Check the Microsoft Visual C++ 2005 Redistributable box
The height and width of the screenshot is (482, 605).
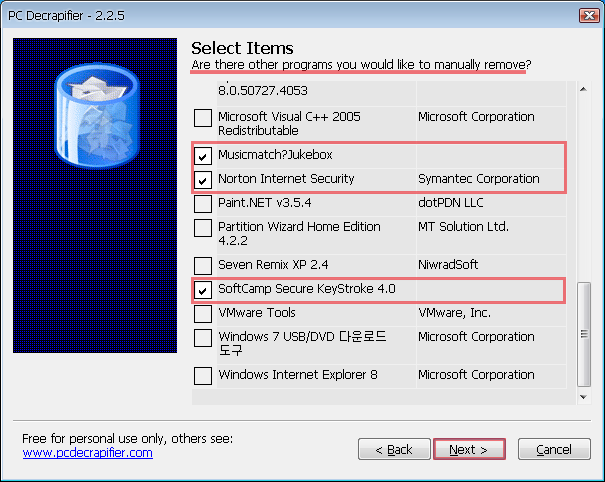coord(203,118)
